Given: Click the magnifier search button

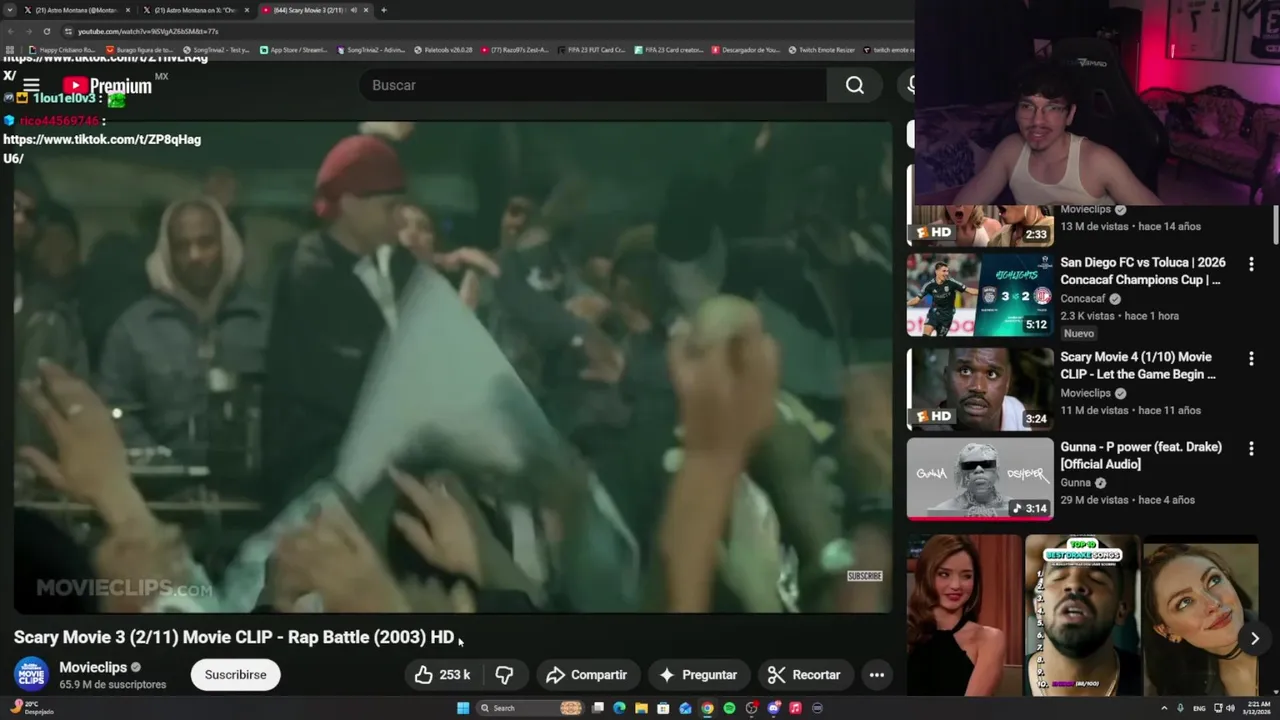Looking at the screenshot, I should 855,85.
